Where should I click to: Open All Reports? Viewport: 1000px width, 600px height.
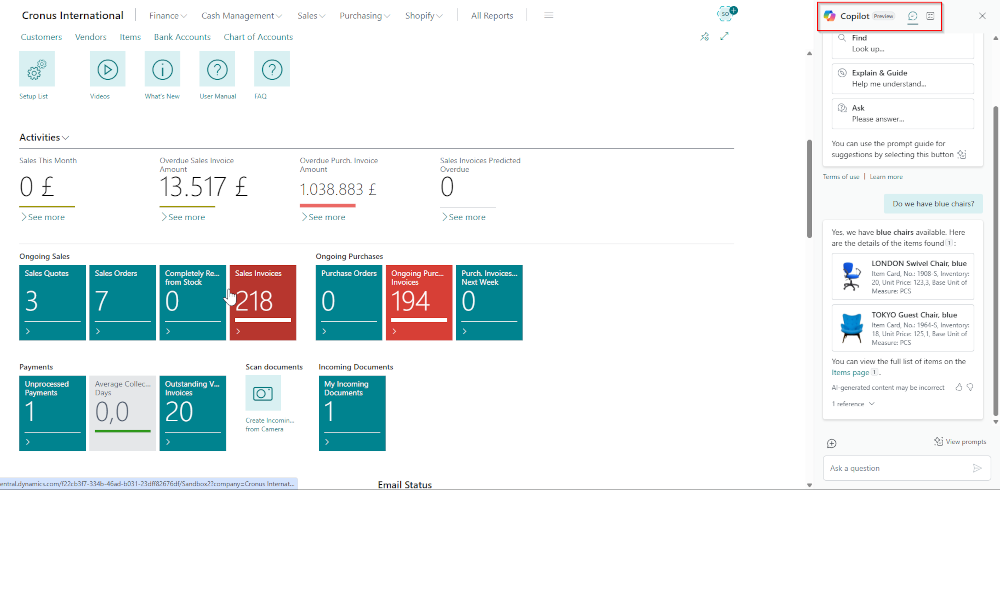pos(492,15)
